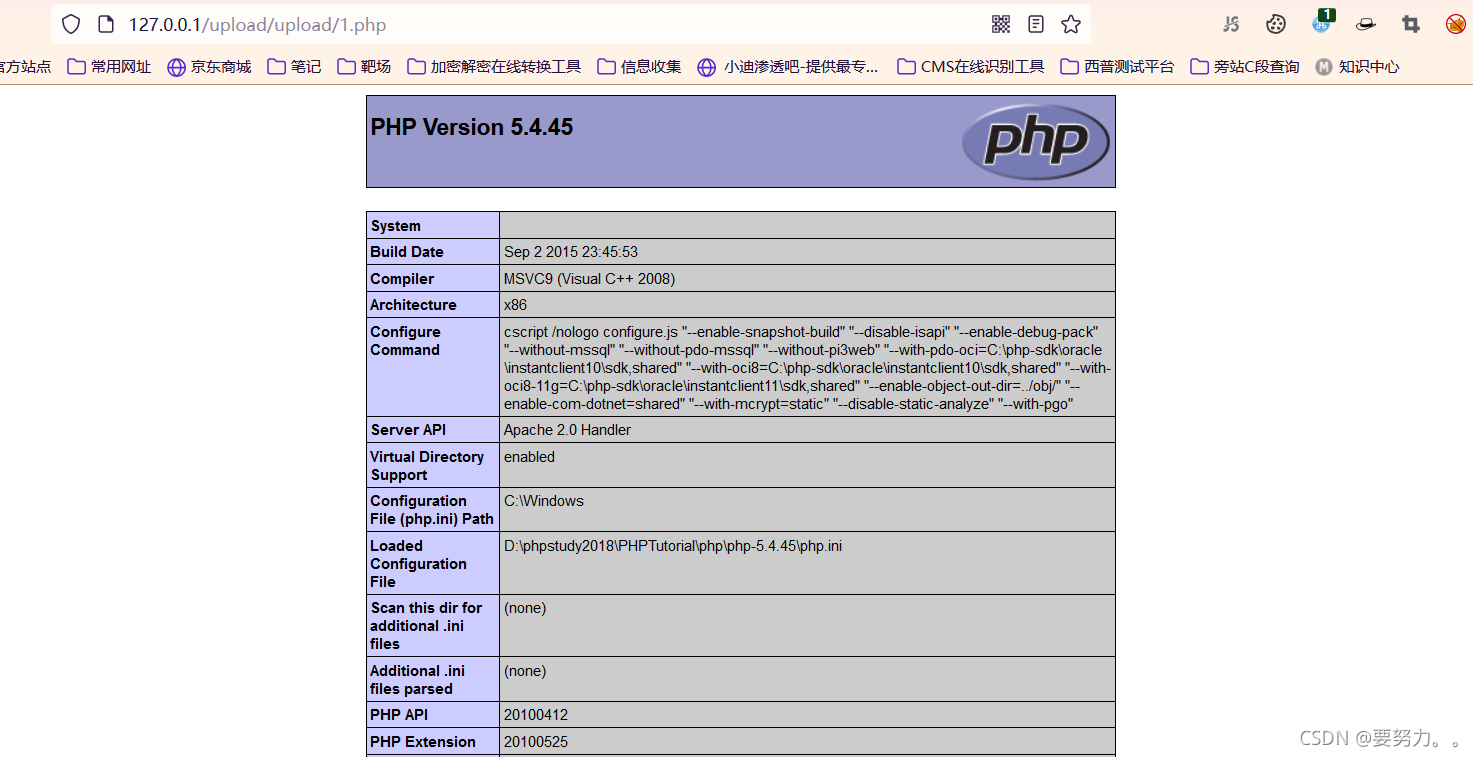Click the shield tracking protection icon

coord(70,24)
